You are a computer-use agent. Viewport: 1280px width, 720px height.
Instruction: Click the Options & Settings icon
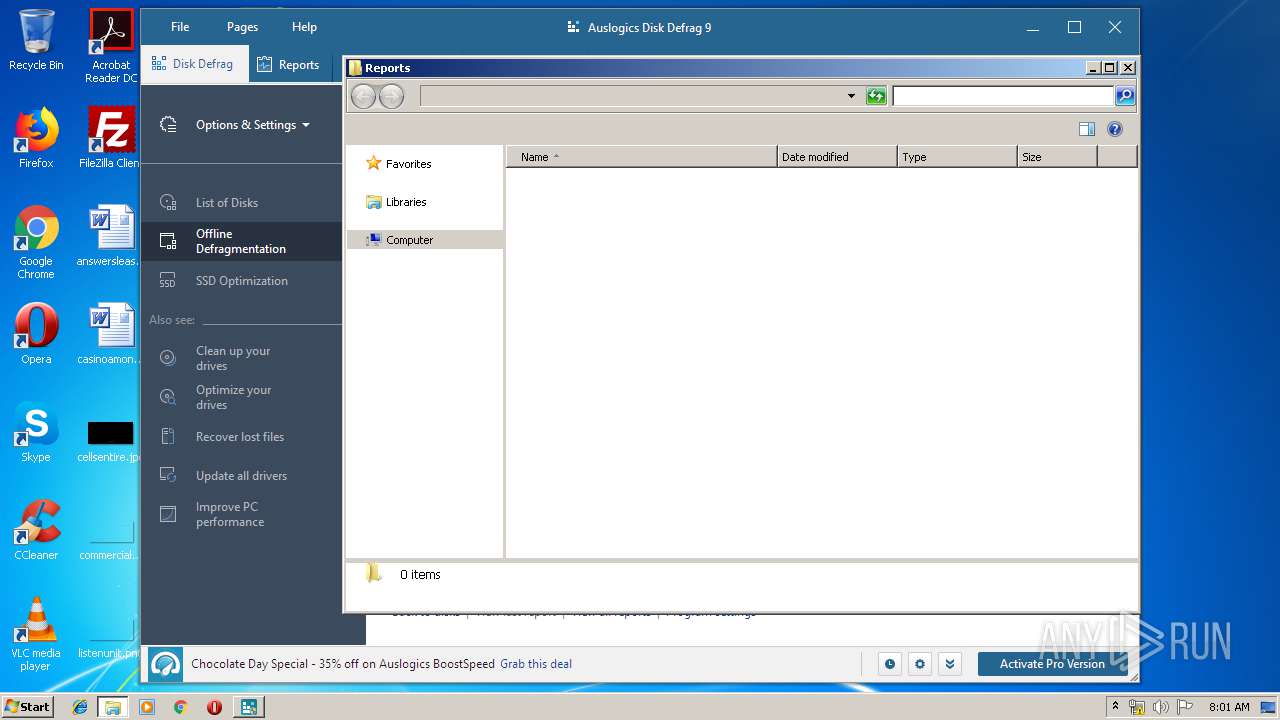point(168,125)
